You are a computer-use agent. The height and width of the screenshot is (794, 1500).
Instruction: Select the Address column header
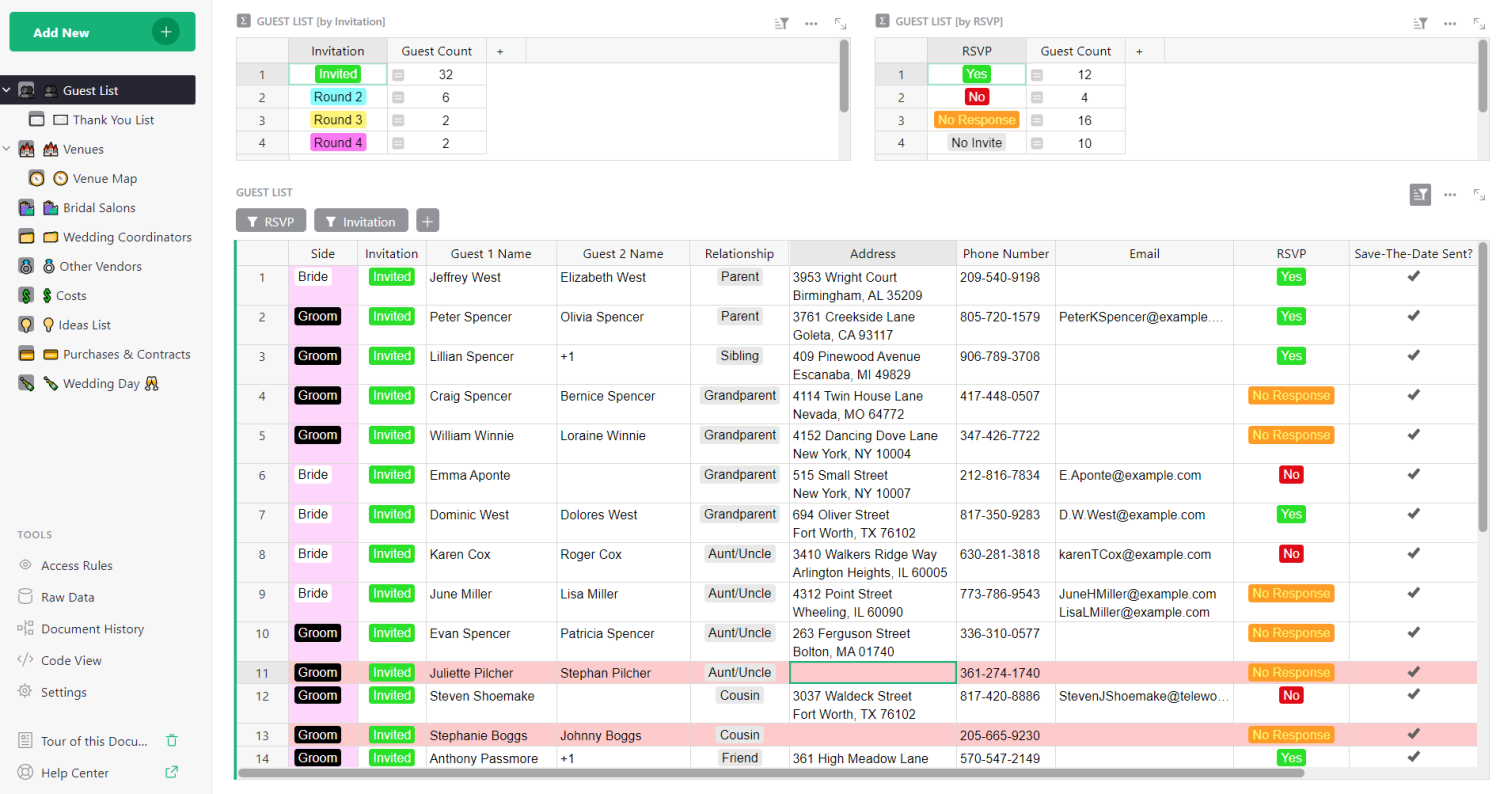tap(873, 253)
